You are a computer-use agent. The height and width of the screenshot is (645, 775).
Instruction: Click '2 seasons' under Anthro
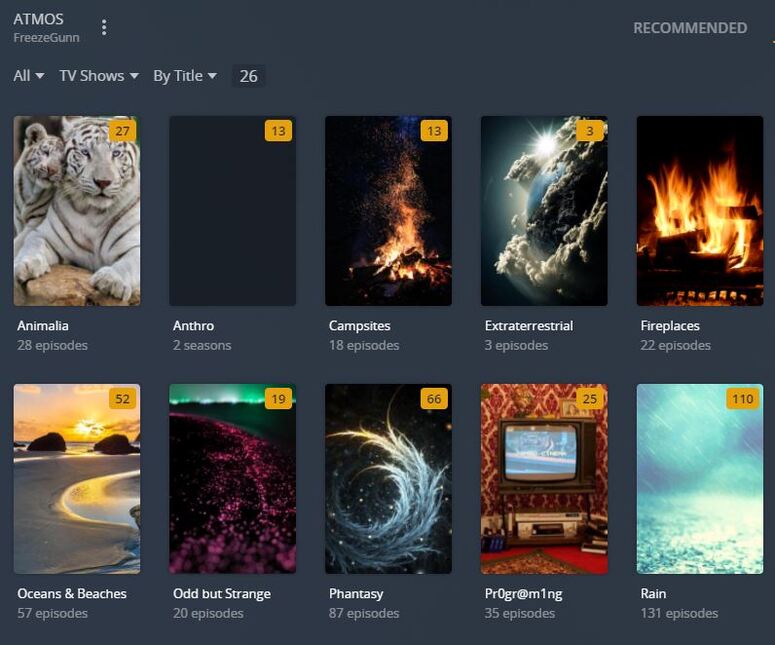click(202, 345)
